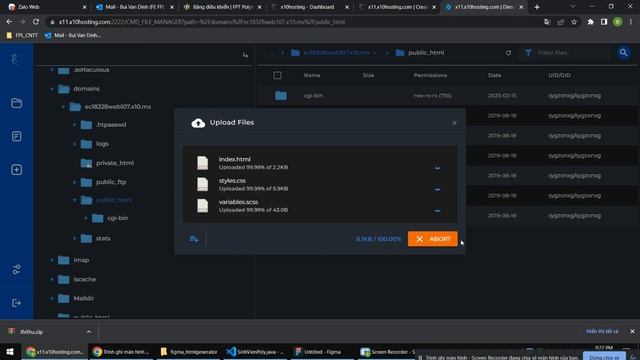640x360 pixels.
Task: Open the Chrome extensions puzzle icon
Action: pos(590,22)
